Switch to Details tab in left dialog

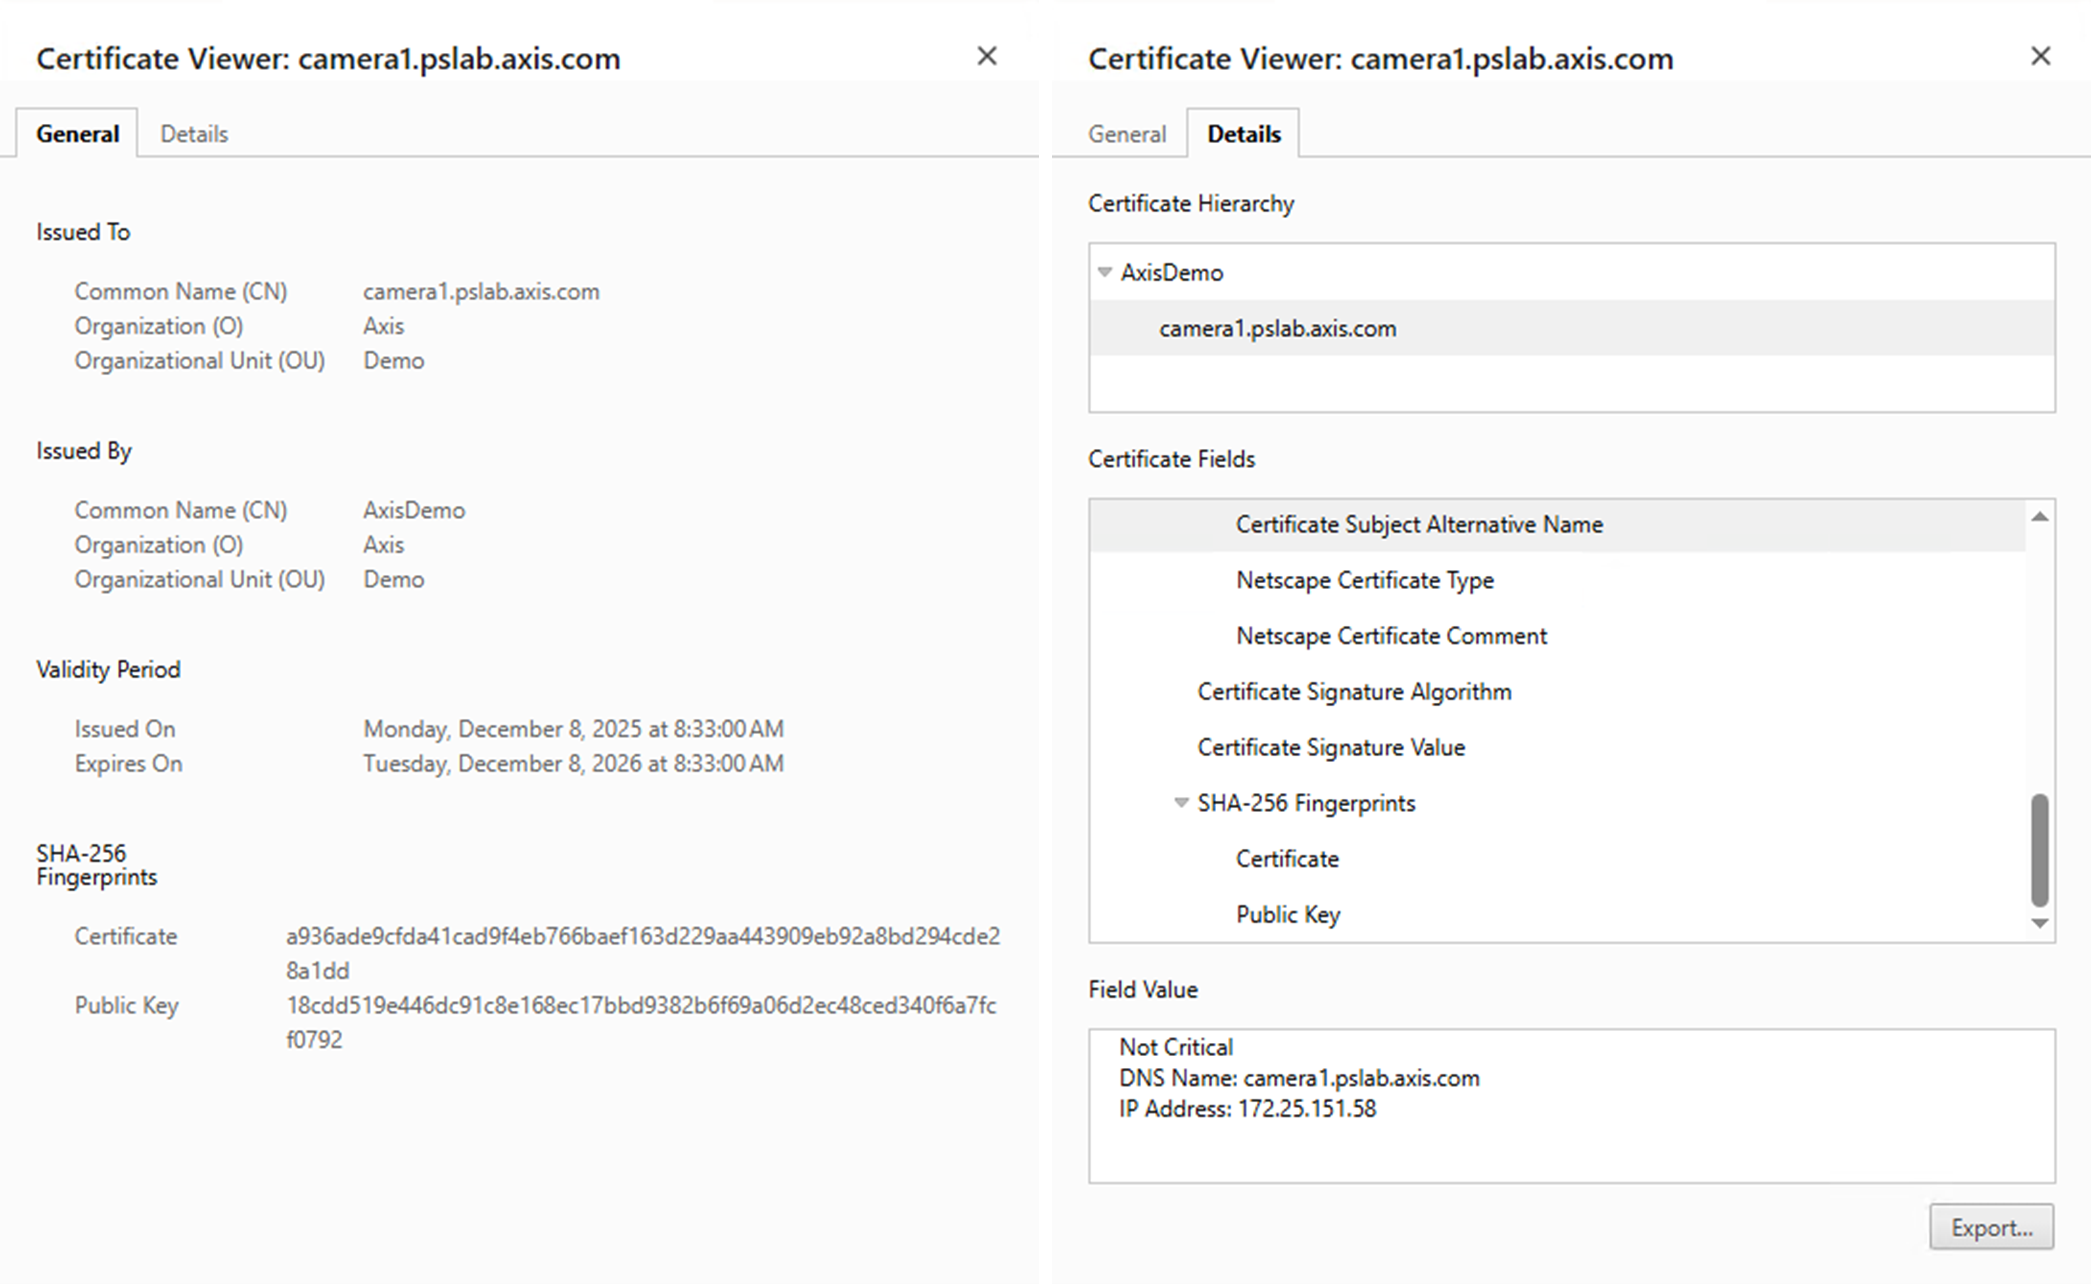tap(194, 134)
